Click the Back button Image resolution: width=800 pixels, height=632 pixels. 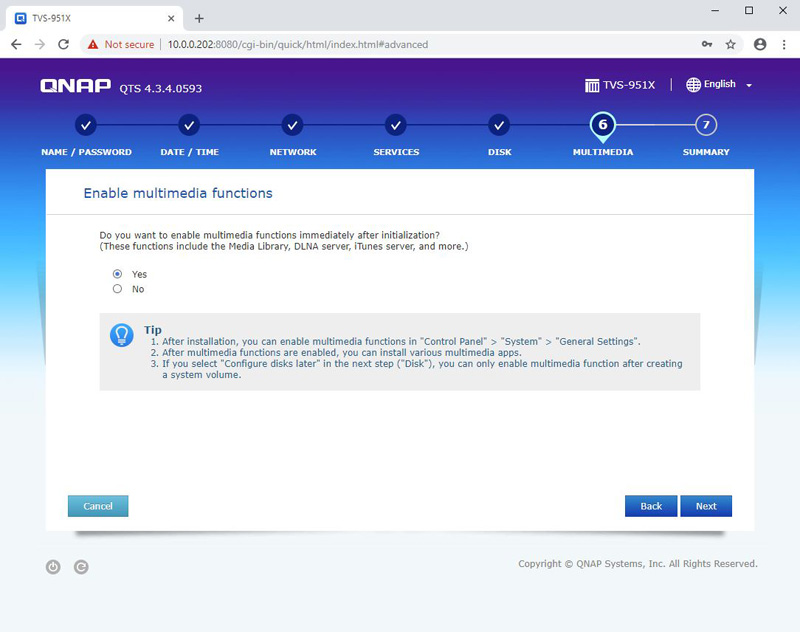[x=651, y=506]
